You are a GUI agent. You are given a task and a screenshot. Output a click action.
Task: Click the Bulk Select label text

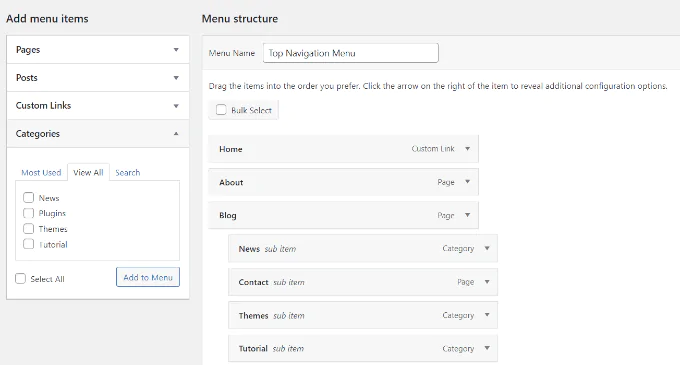tap(252, 111)
